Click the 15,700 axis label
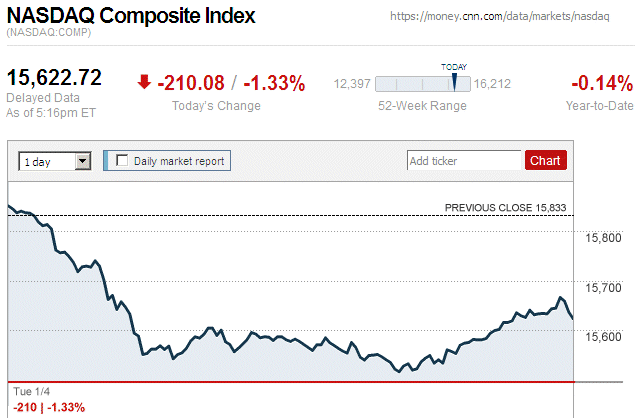Viewport: 640px width, 420px height. coord(603,288)
